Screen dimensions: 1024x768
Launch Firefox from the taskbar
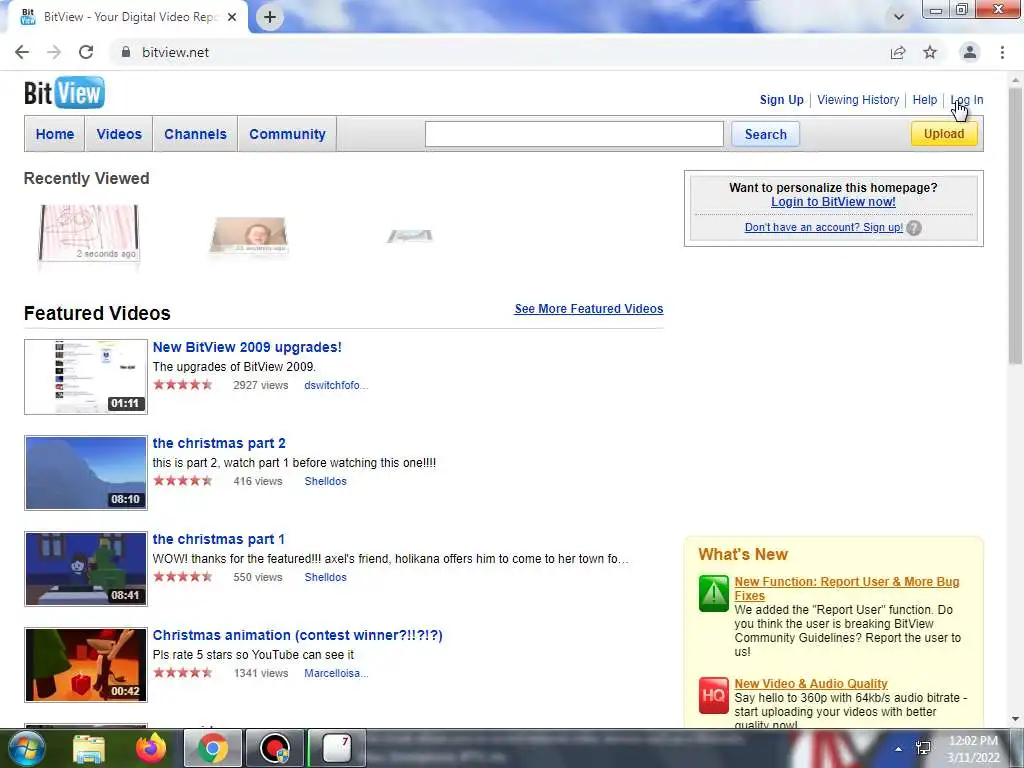(x=150, y=748)
